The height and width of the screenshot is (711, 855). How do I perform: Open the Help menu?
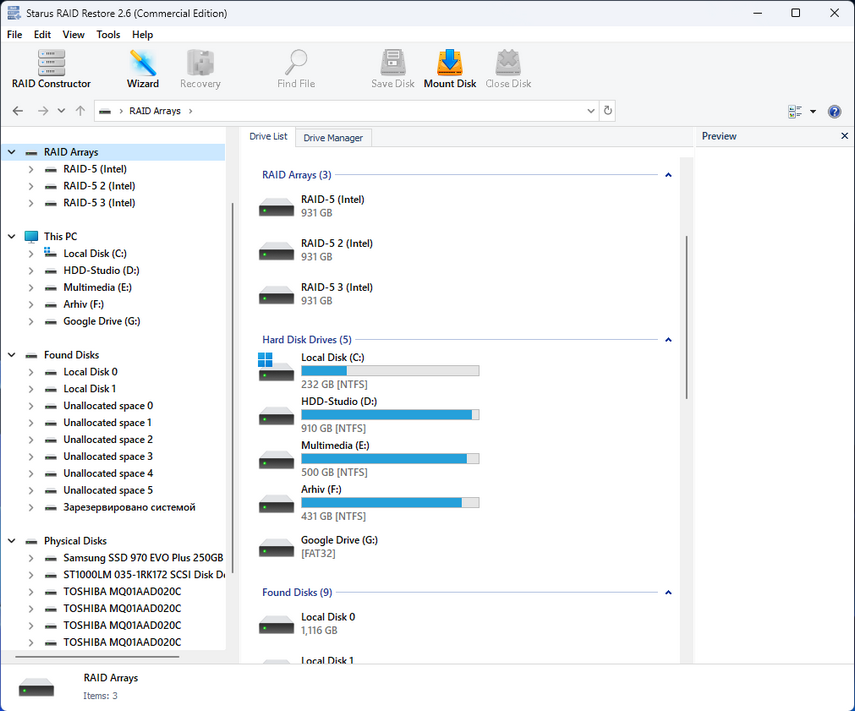coord(142,34)
